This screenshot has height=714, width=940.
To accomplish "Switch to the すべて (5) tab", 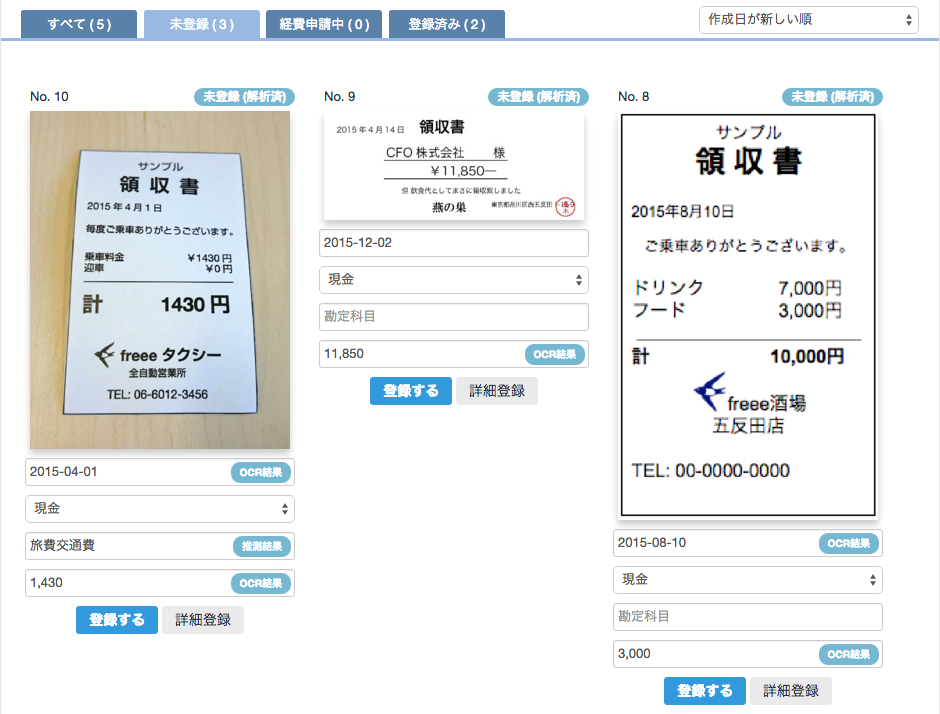I will tap(79, 24).
